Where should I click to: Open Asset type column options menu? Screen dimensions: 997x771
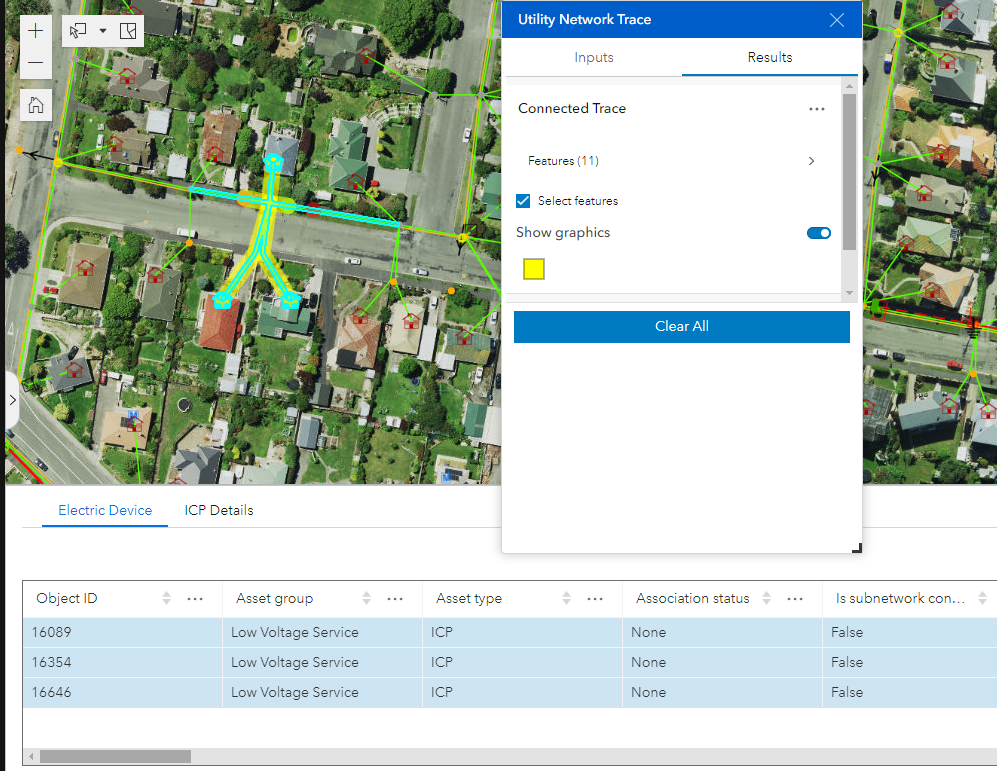[595, 599]
